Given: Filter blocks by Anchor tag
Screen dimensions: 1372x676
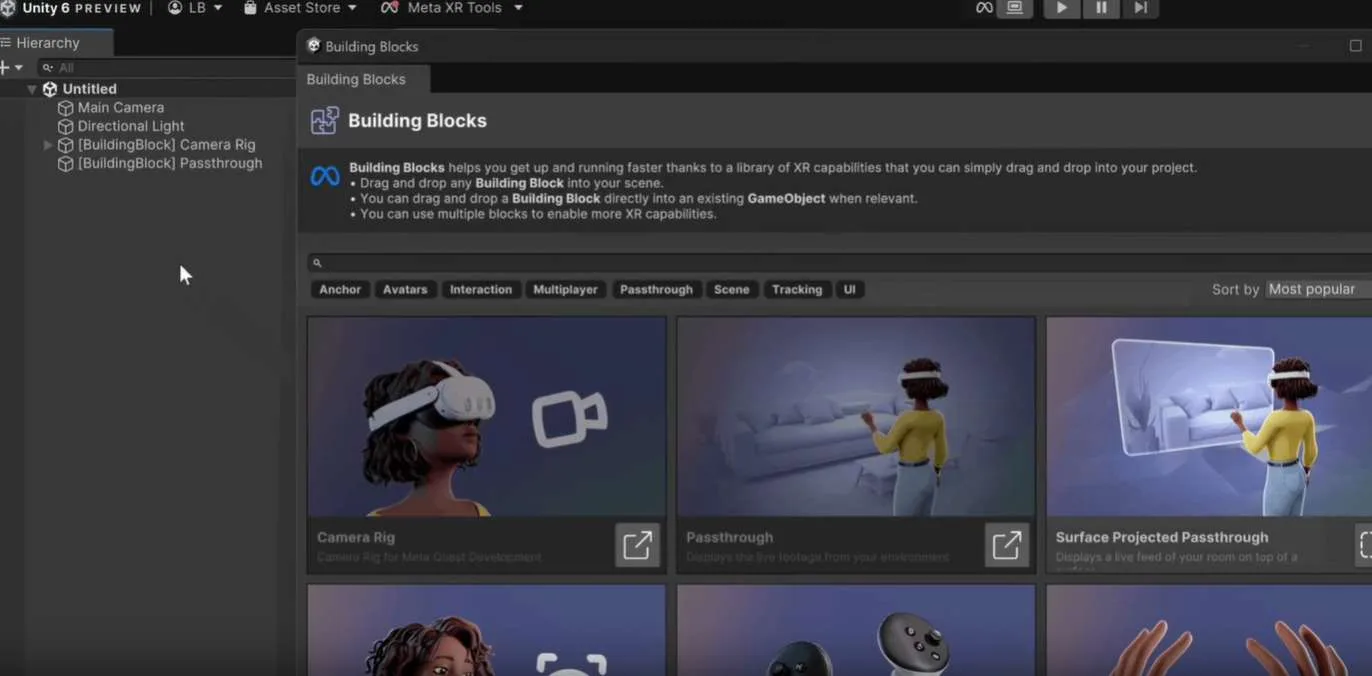Looking at the screenshot, I should 340,290.
